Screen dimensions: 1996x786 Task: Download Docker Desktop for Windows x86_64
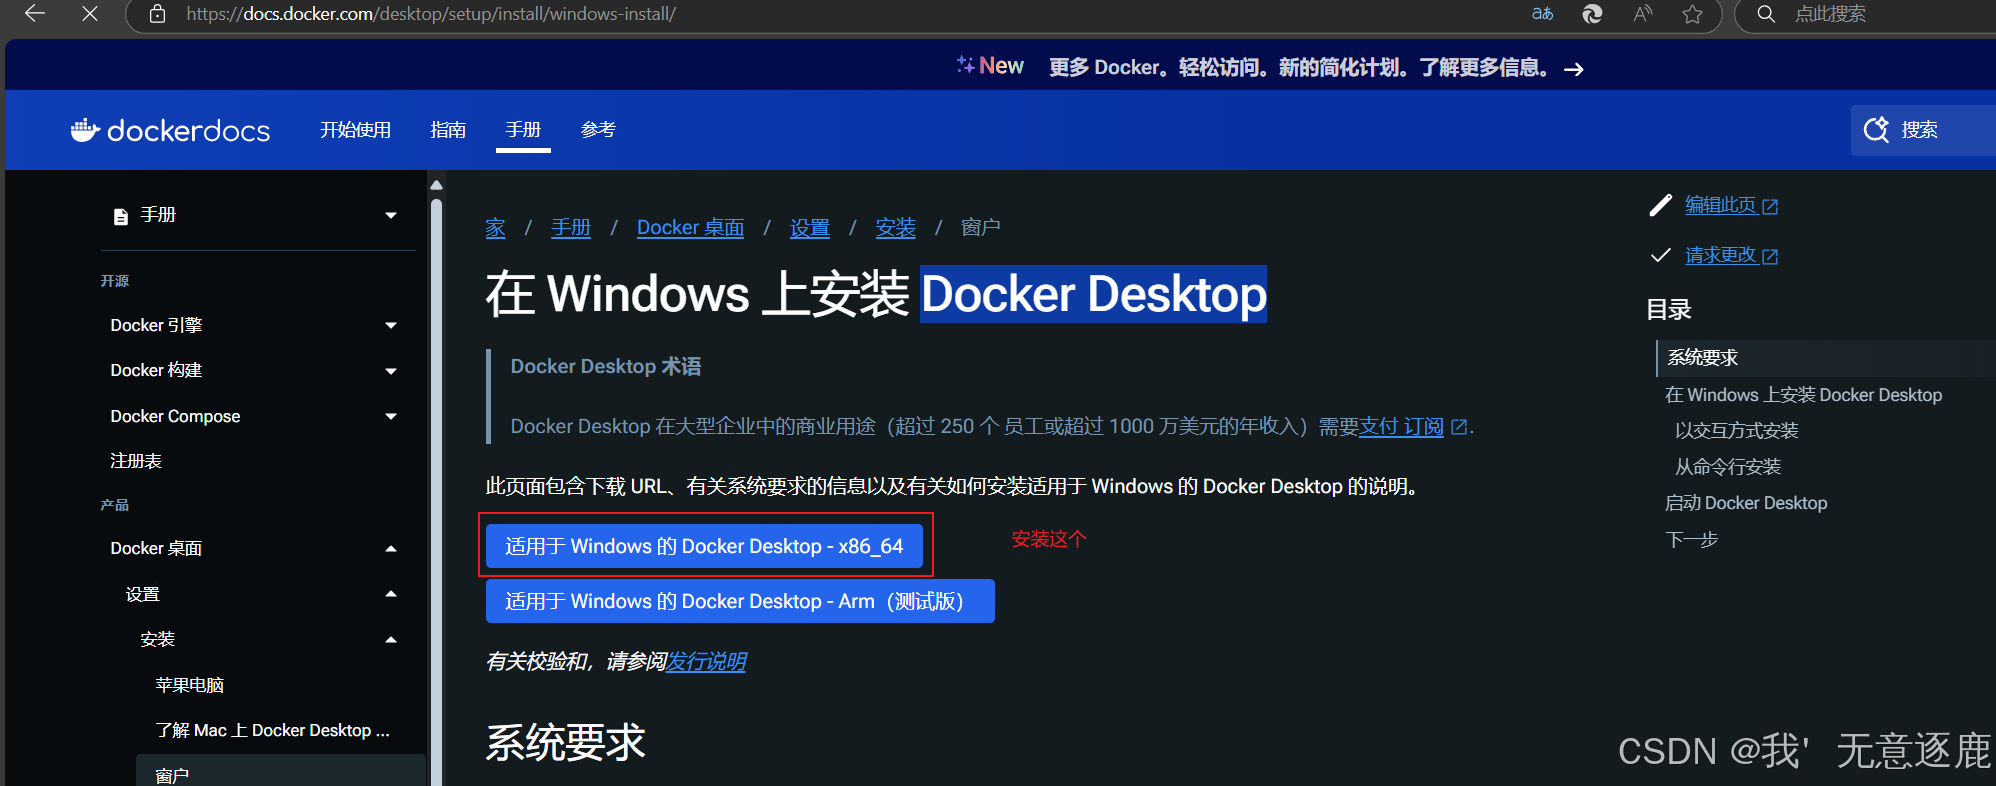704,546
